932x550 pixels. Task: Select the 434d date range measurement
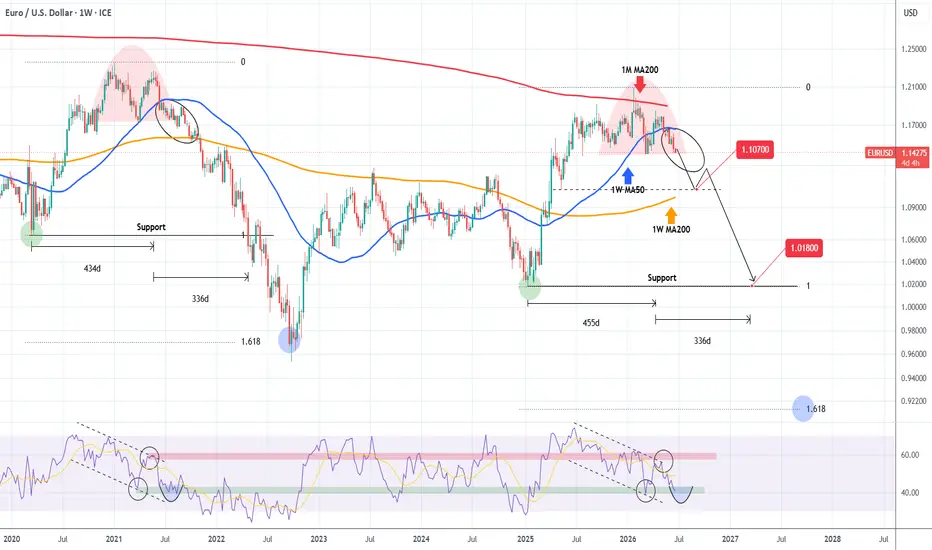pyautogui.click(x=92, y=269)
